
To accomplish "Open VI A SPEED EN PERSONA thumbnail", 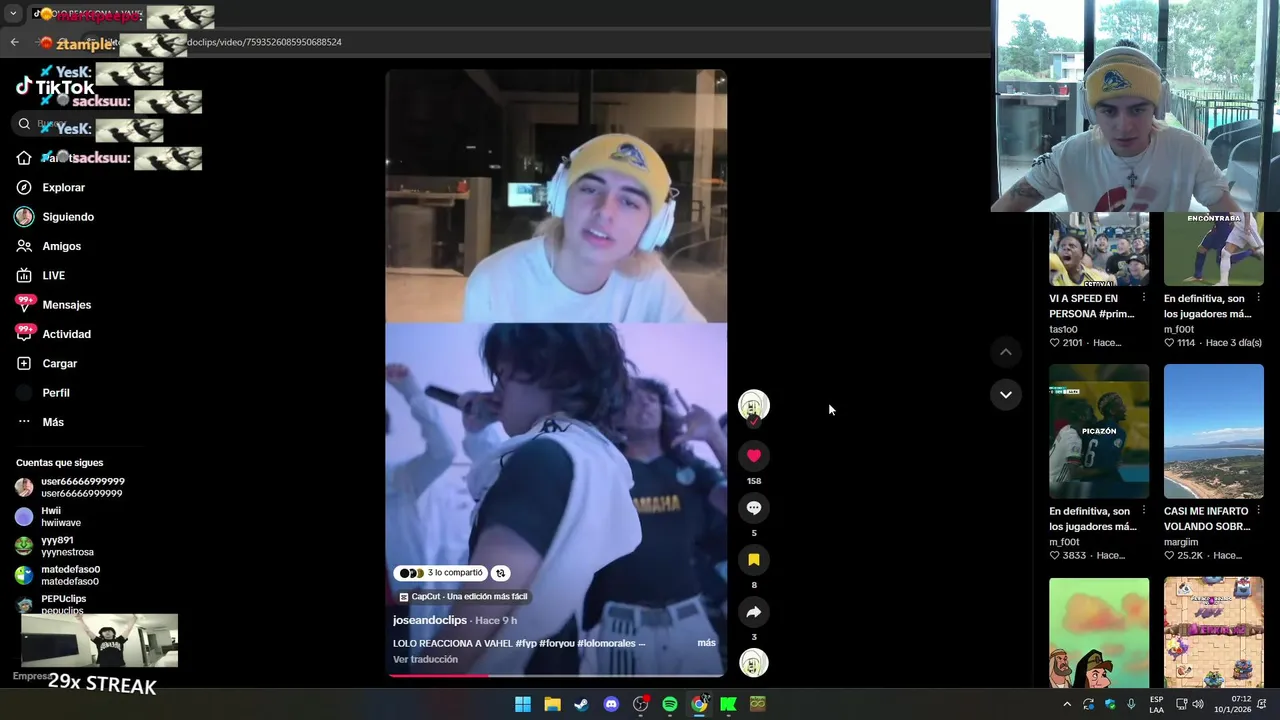I will point(1099,249).
